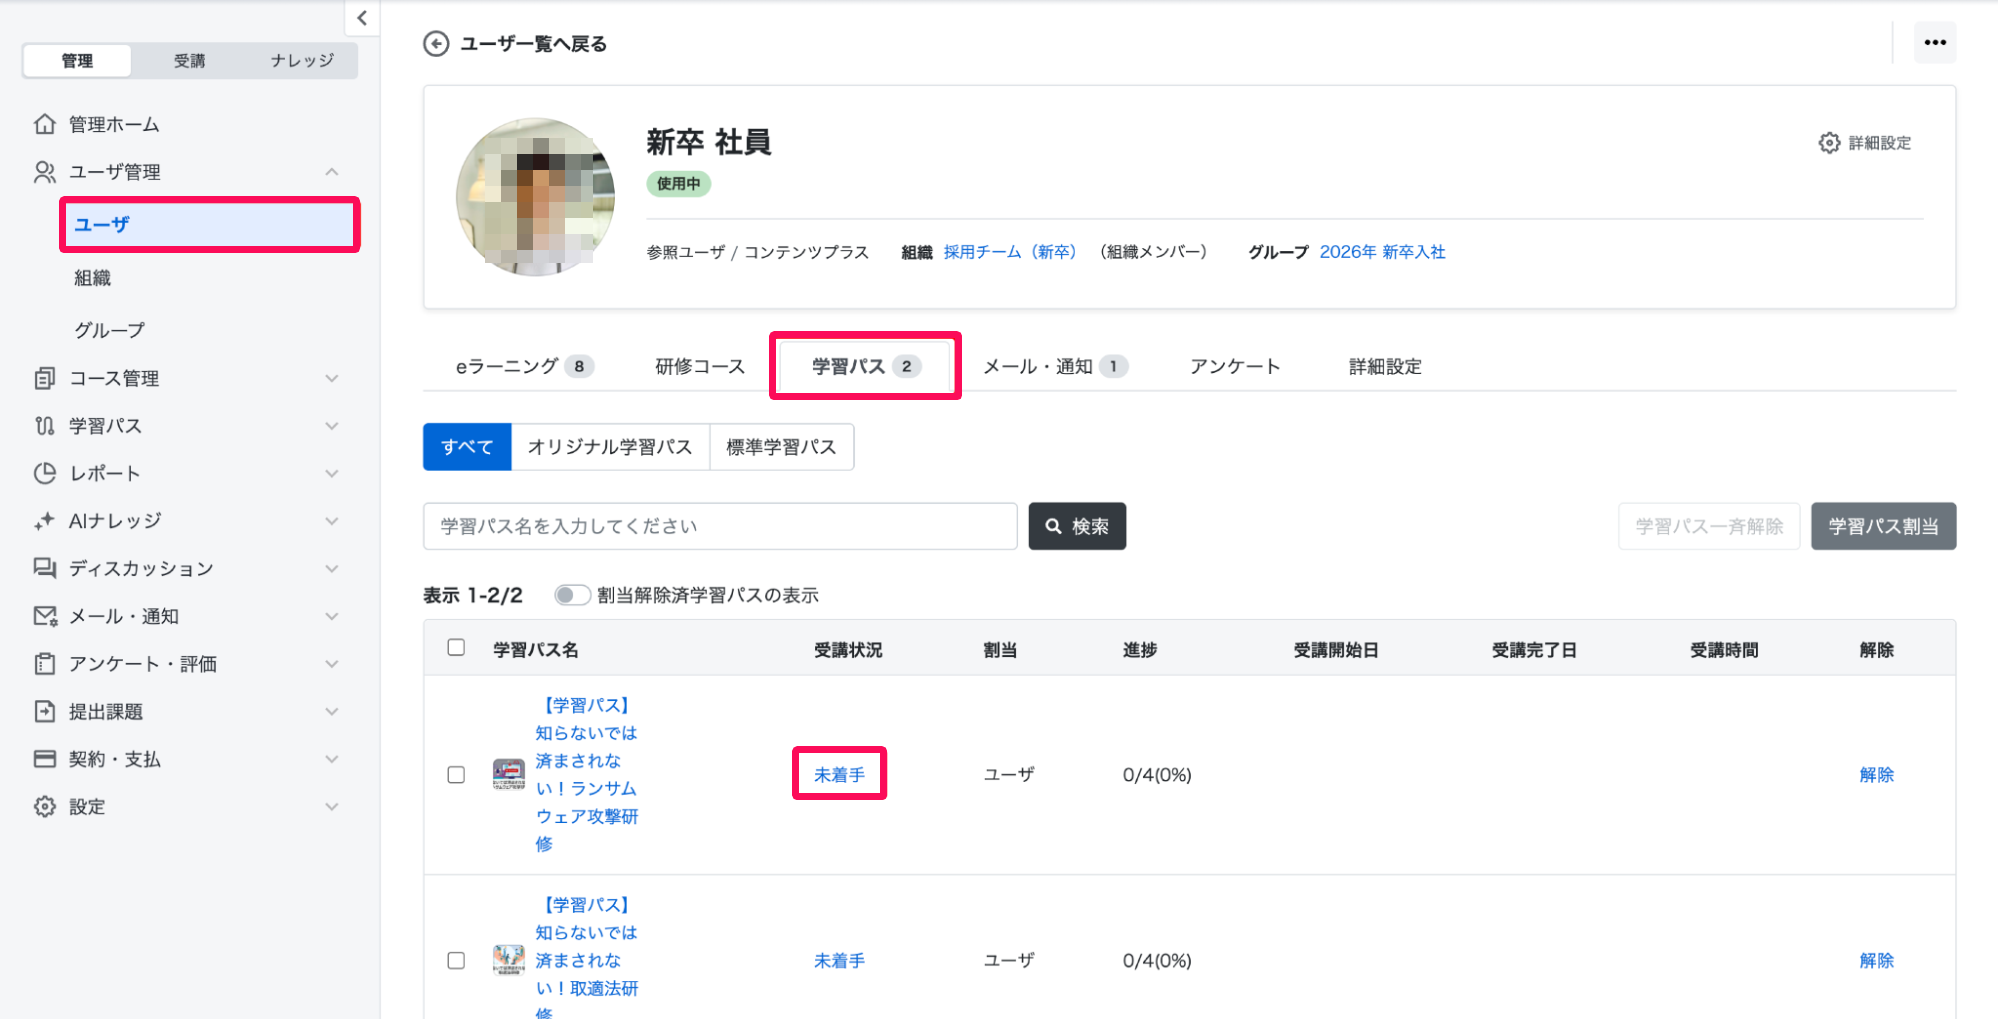Expand the 設定 chevron
The image size is (1998, 1019).
pyautogui.click(x=332, y=806)
